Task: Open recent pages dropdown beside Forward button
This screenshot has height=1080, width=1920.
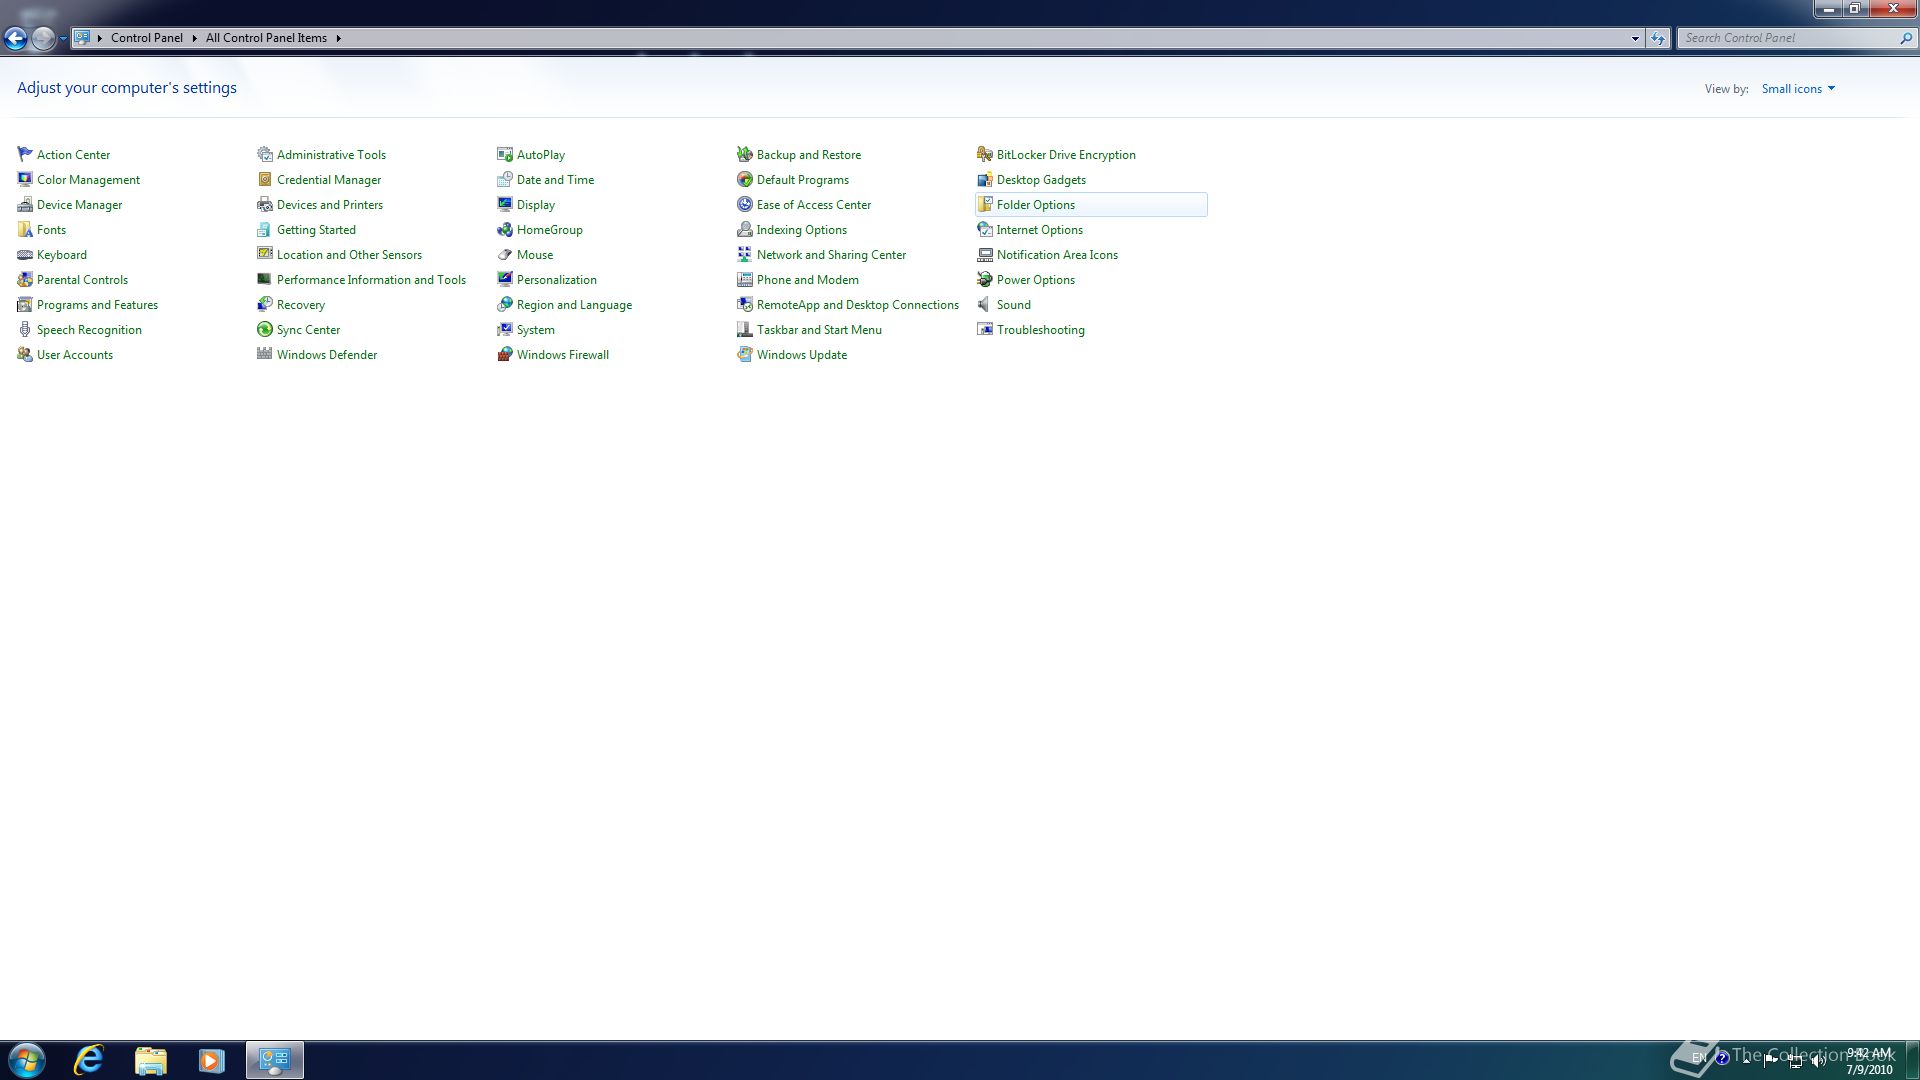Action: pyautogui.click(x=63, y=38)
